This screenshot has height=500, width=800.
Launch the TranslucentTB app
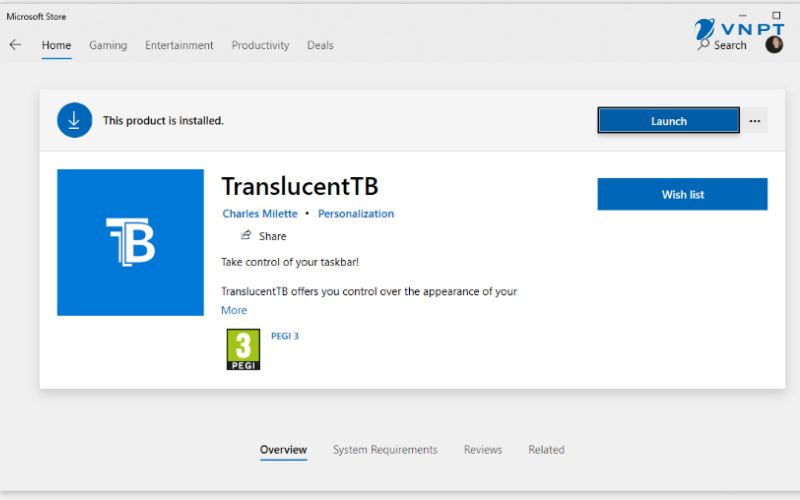click(x=668, y=121)
